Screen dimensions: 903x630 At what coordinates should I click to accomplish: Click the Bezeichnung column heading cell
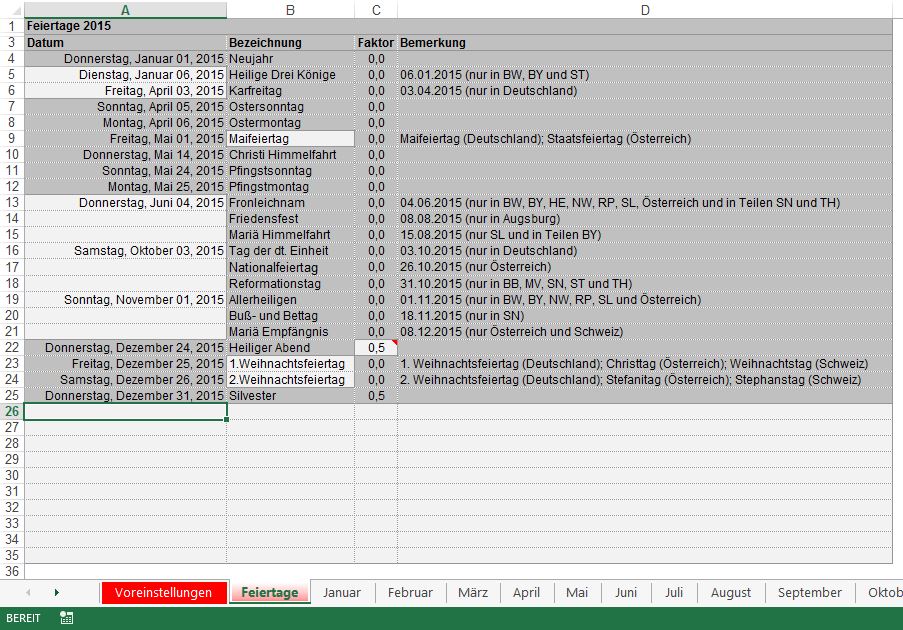click(290, 43)
